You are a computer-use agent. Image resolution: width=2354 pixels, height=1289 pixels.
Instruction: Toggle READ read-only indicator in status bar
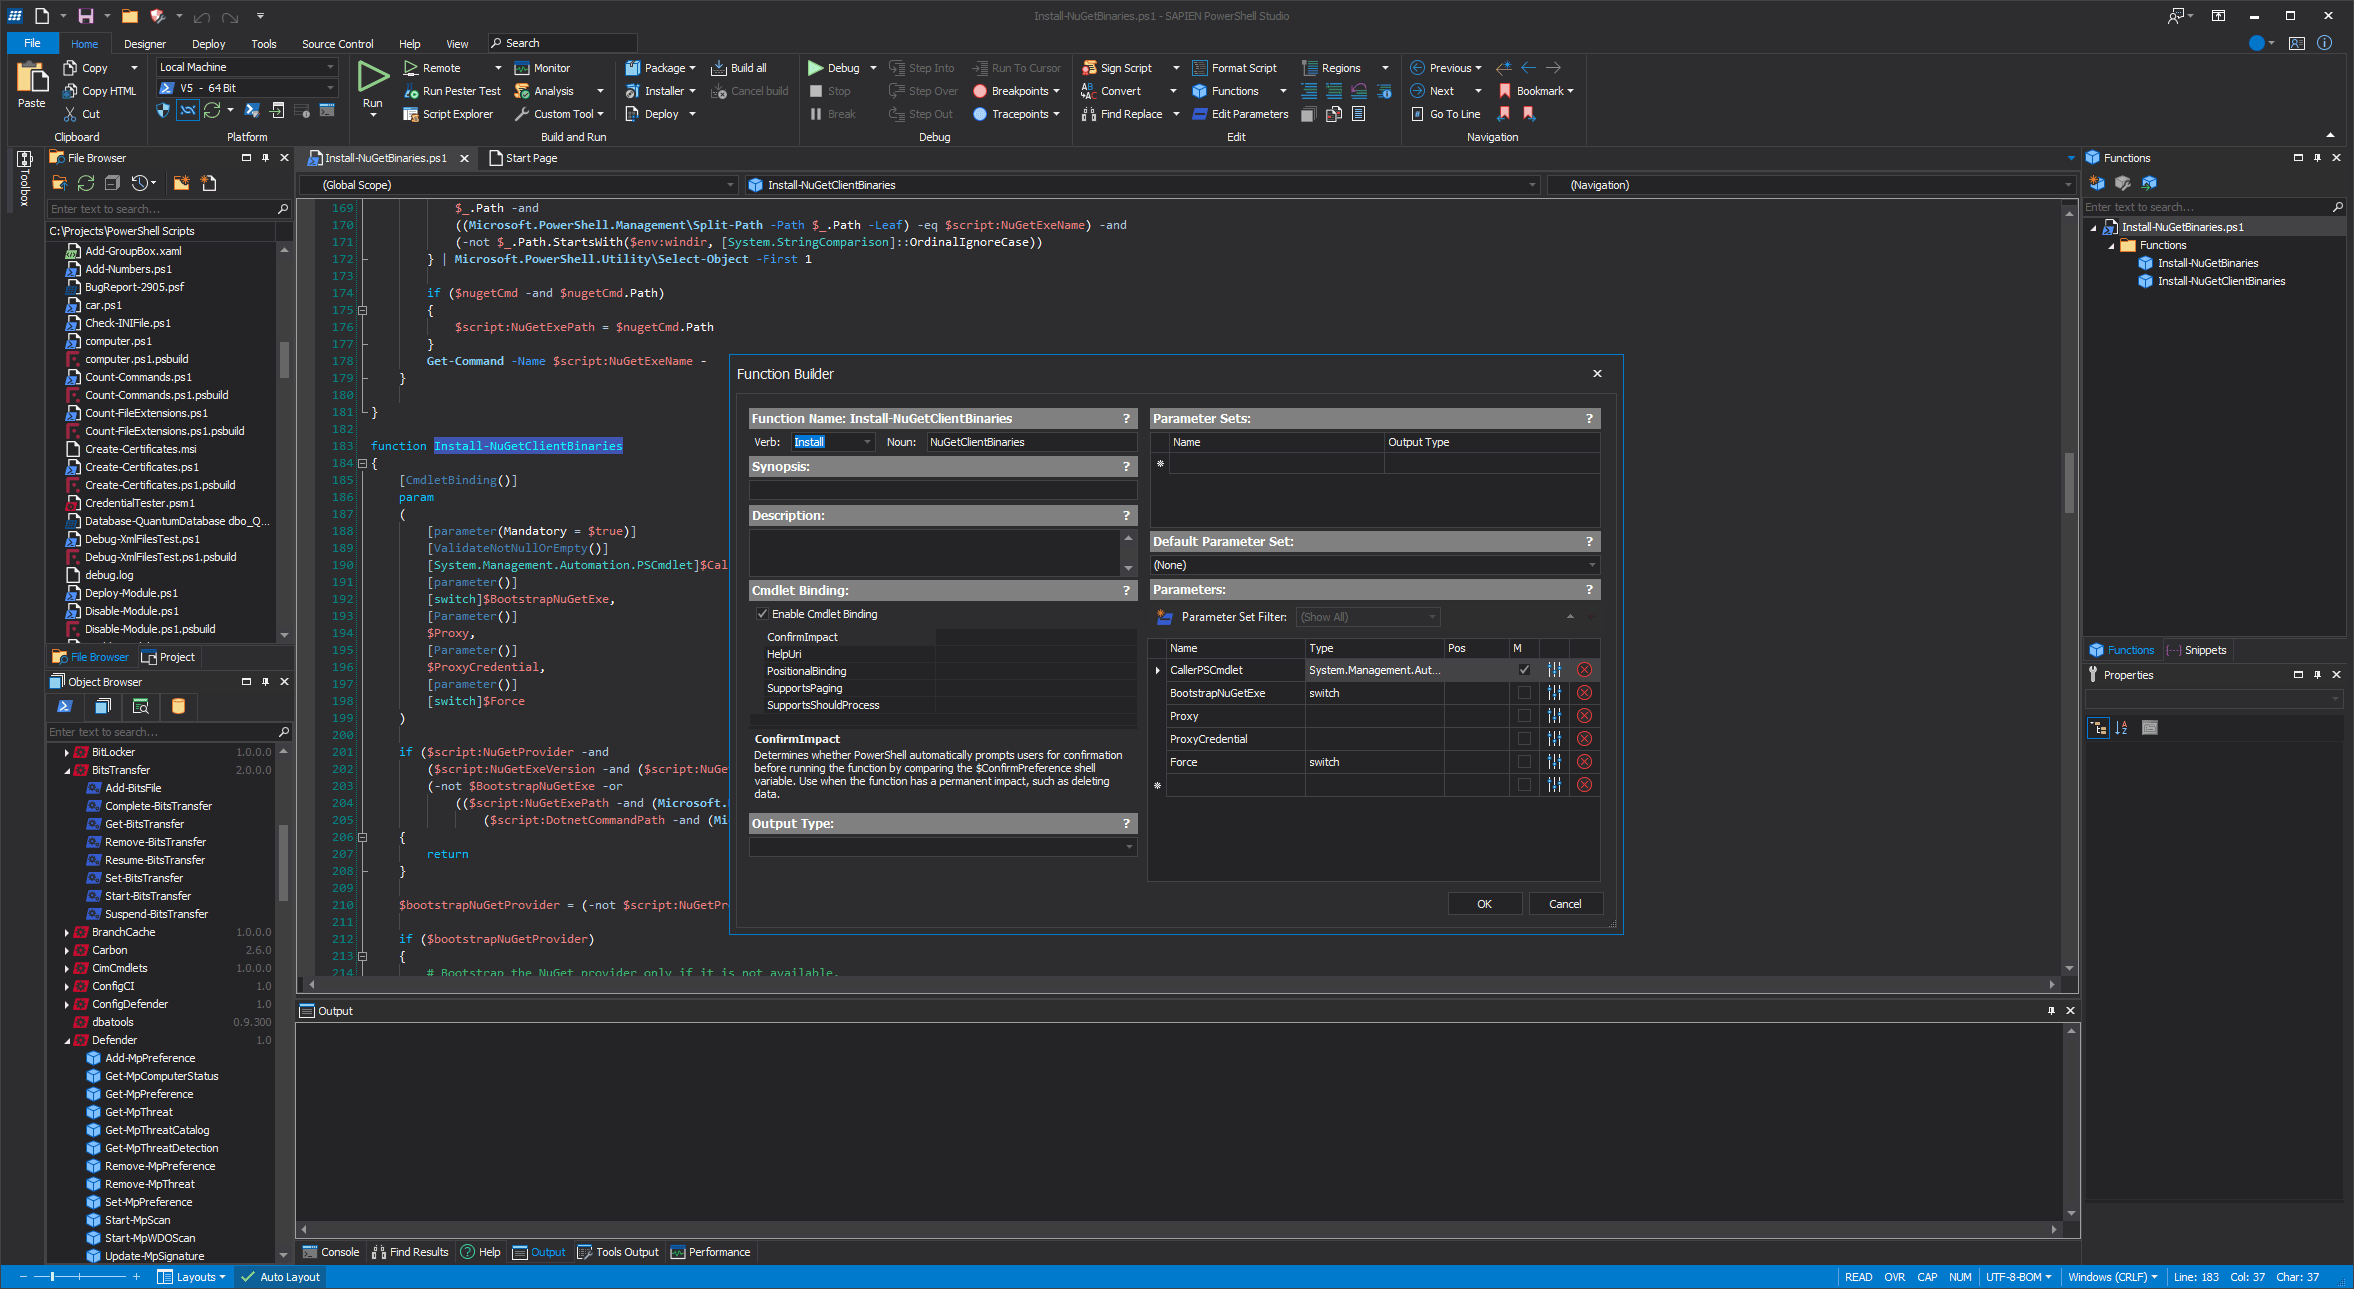click(x=1858, y=1277)
